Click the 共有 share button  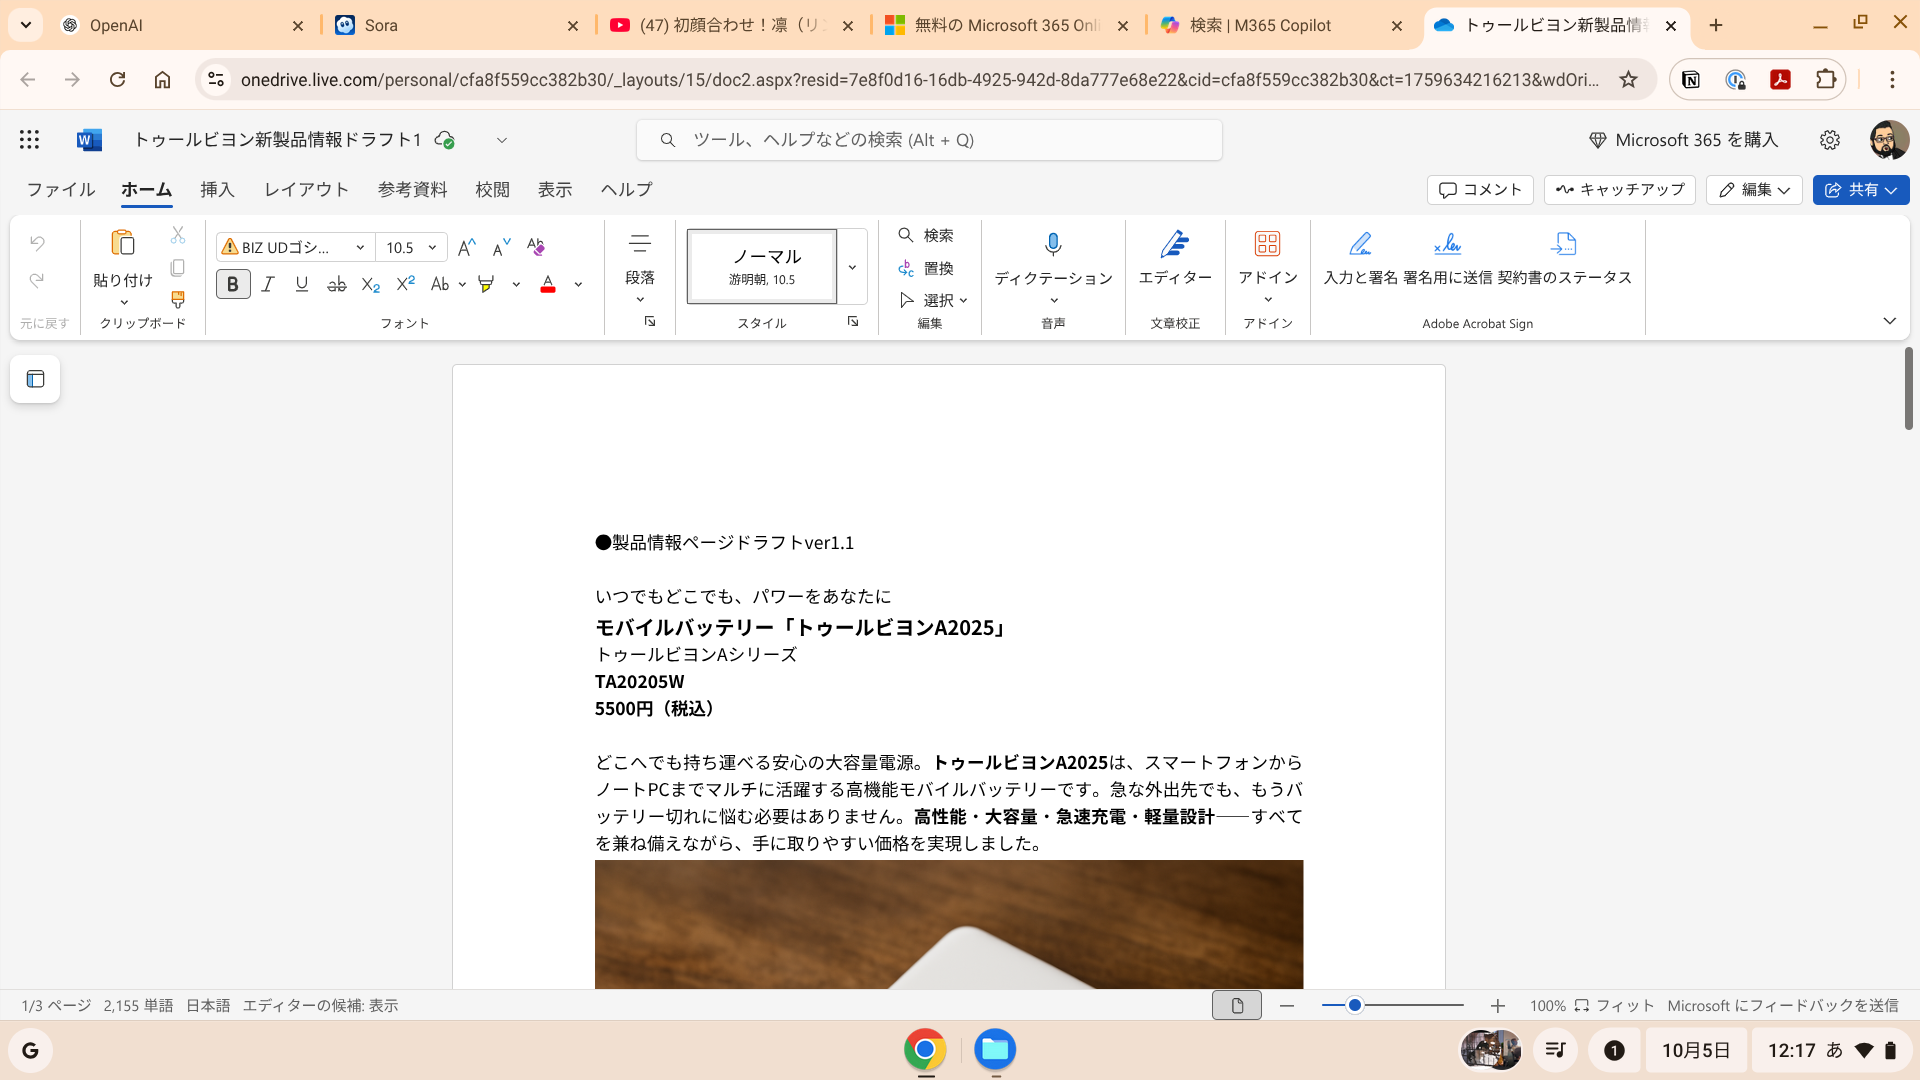[1860, 189]
